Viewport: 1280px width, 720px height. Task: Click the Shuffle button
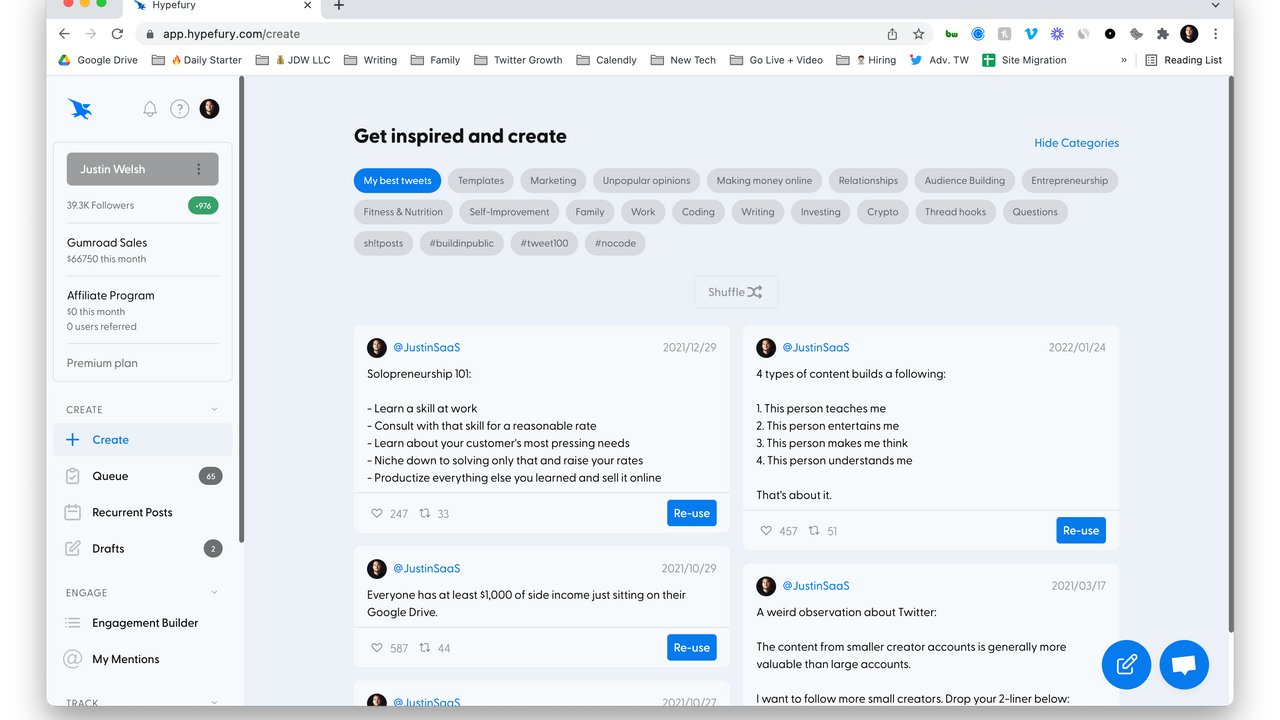736,292
